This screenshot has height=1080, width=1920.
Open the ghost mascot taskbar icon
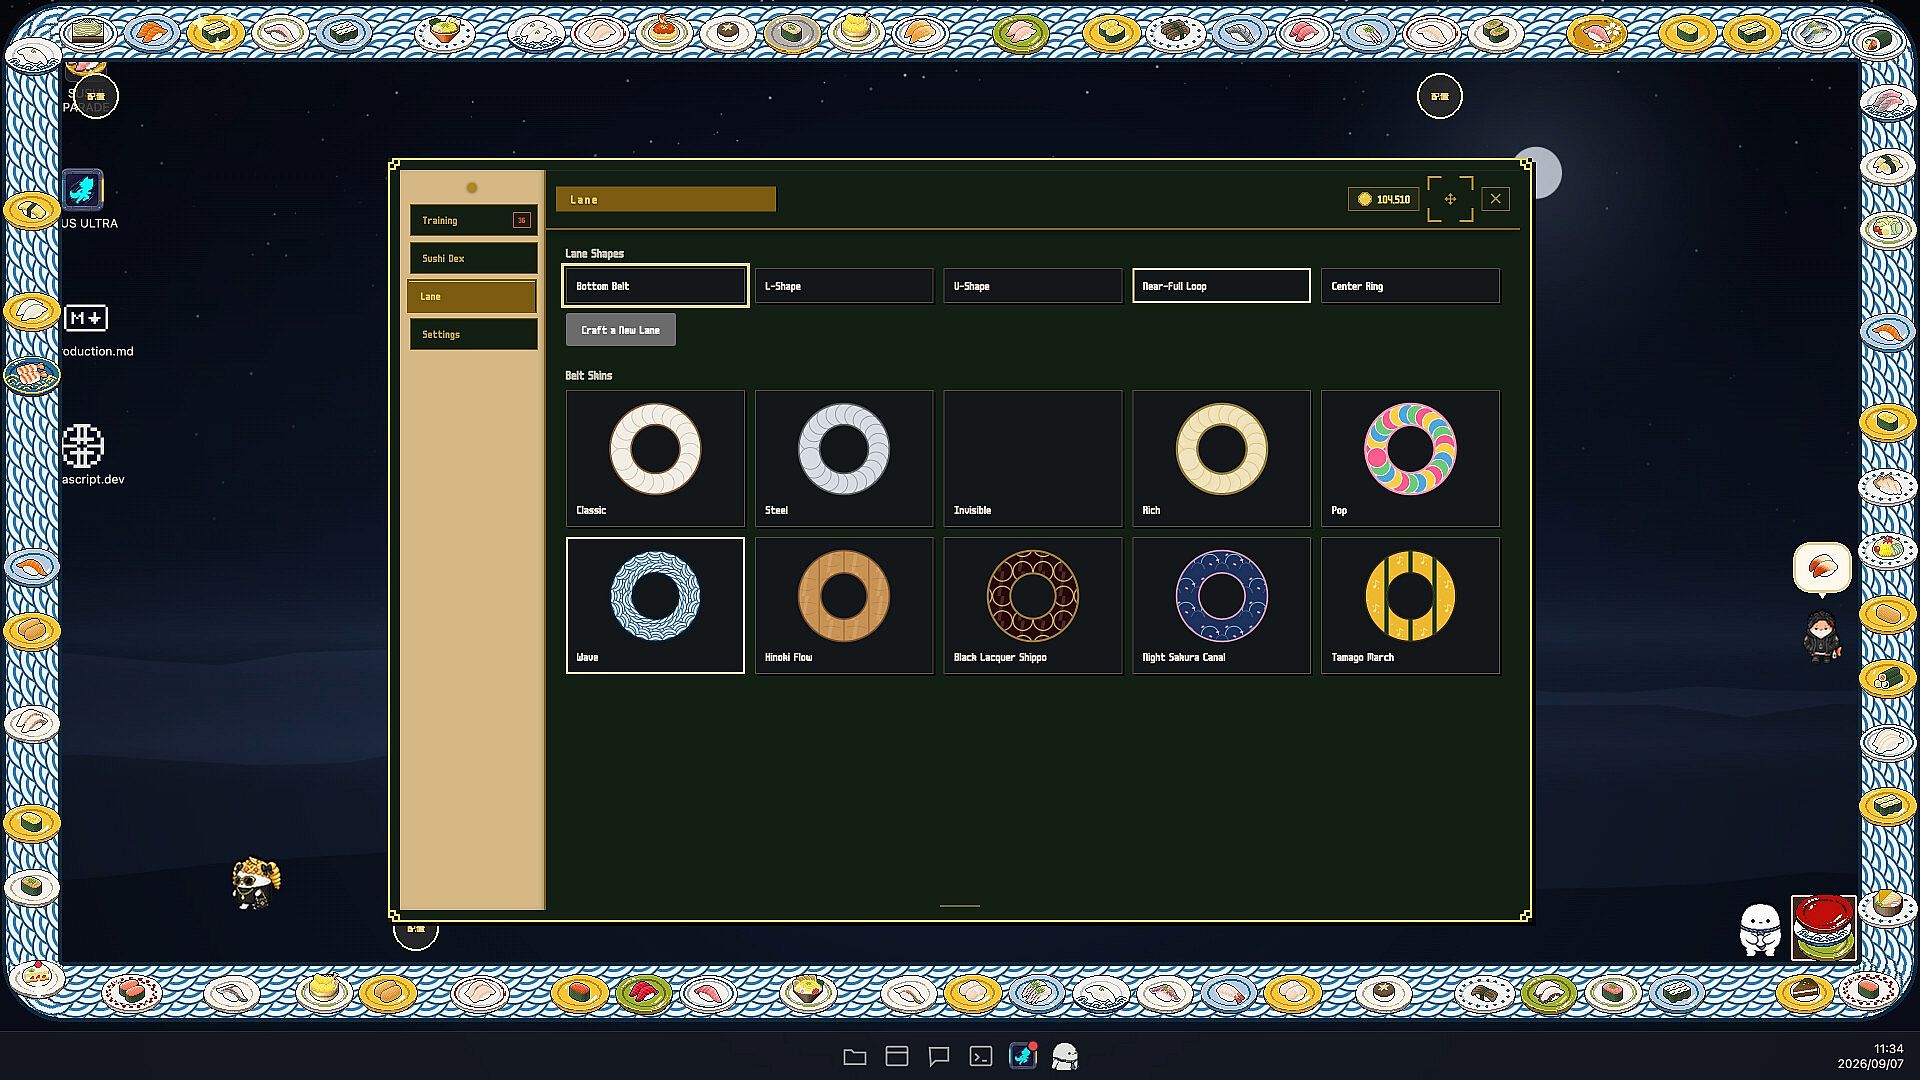pyautogui.click(x=1065, y=1056)
